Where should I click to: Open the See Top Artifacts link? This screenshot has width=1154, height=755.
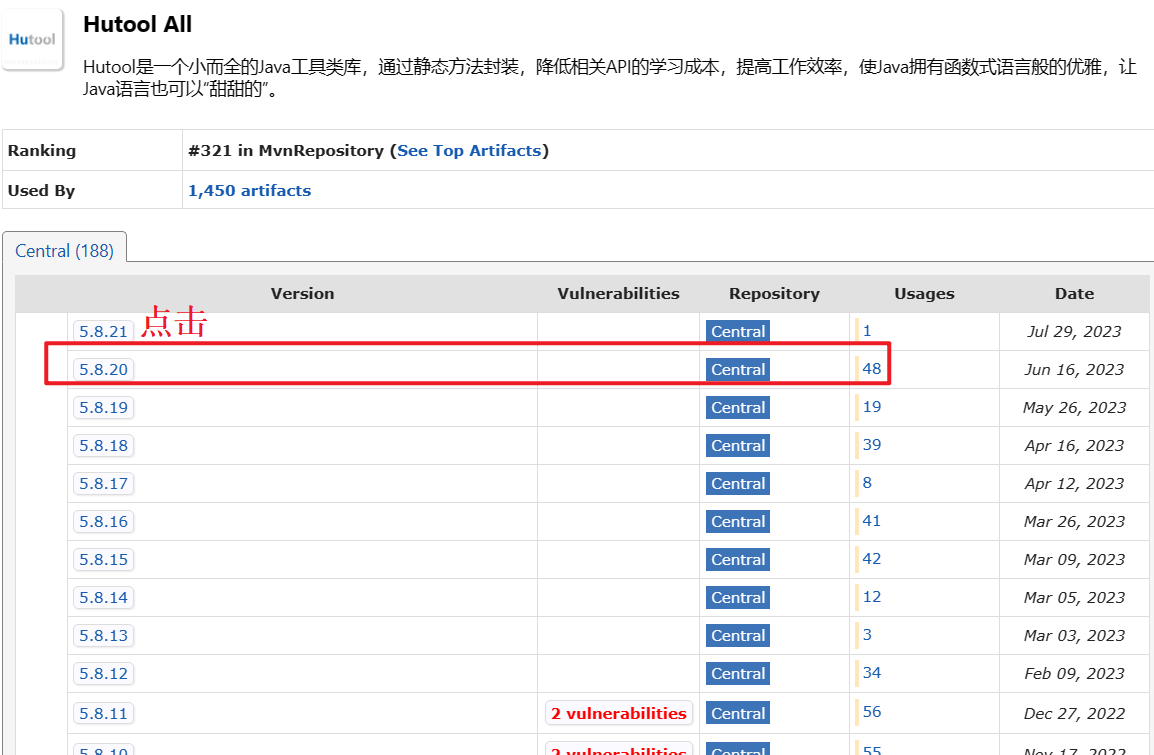pyautogui.click(x=469, y=151)
